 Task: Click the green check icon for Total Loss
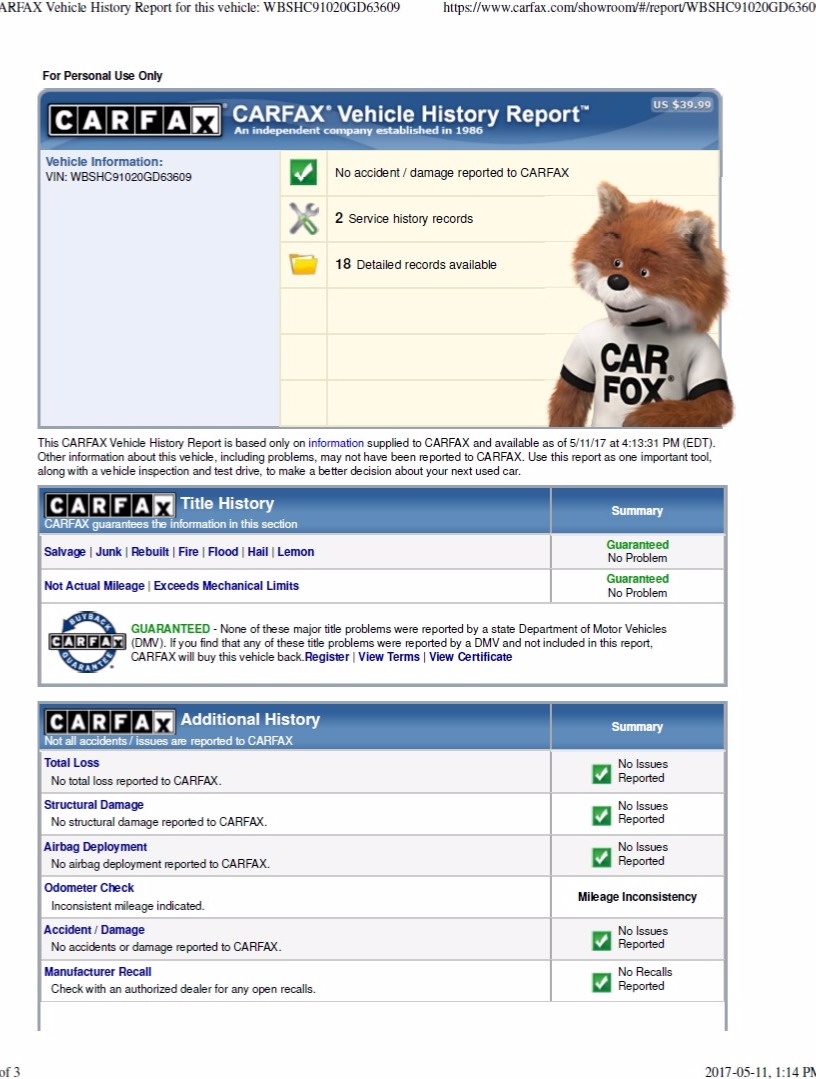(x=601, y=773)
